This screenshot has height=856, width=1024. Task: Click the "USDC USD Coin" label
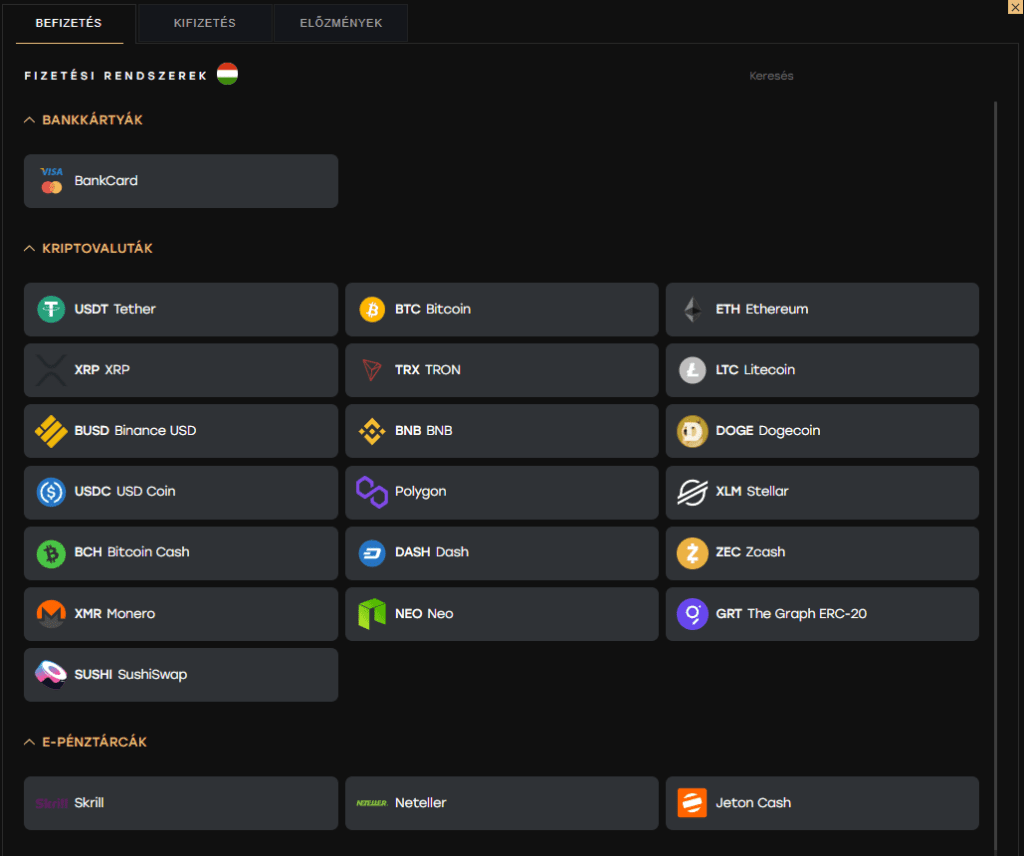pyautogui.click(x=125, y=492)
